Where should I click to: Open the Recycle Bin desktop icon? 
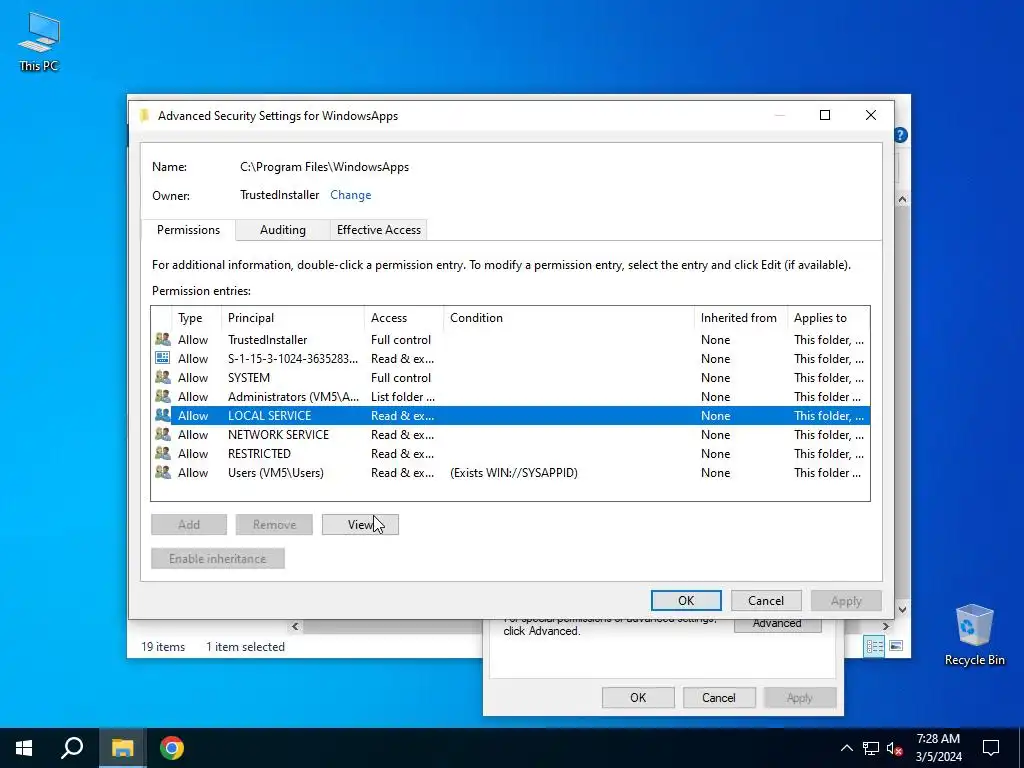(x=974, y=635)
